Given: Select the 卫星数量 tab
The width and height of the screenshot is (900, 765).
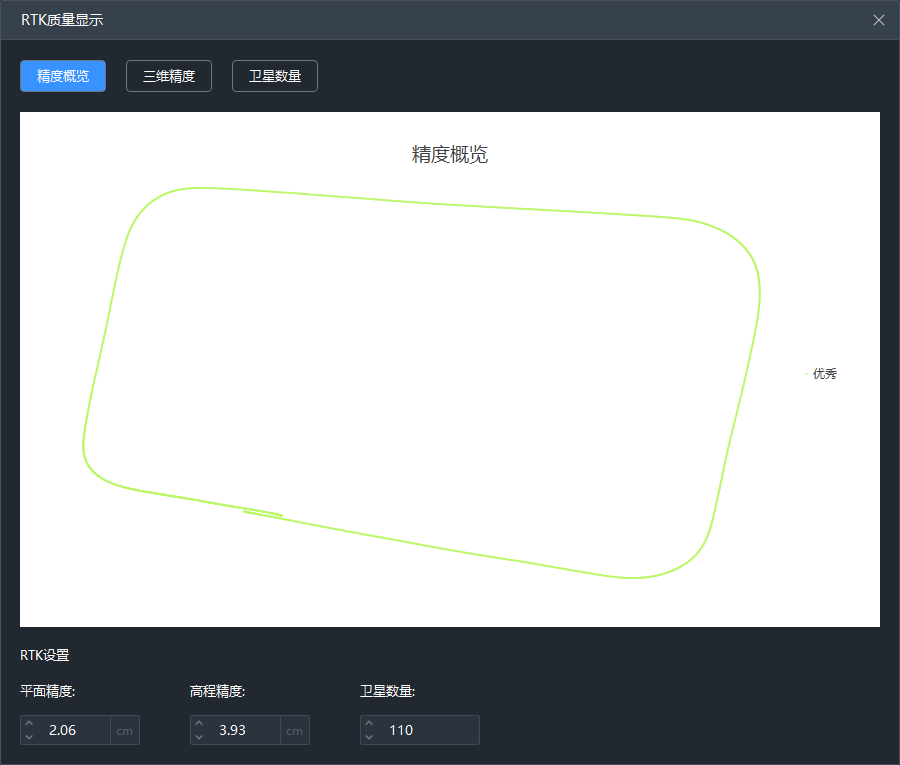Looking at the screenshot, I should [x=275, y=76].
